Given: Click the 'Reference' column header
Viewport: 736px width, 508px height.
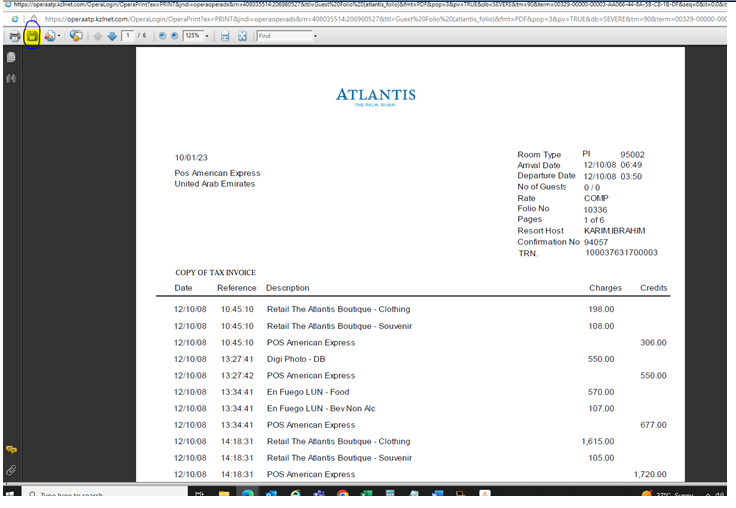Looking at the screenshot, I should click(x=237, y=288).
